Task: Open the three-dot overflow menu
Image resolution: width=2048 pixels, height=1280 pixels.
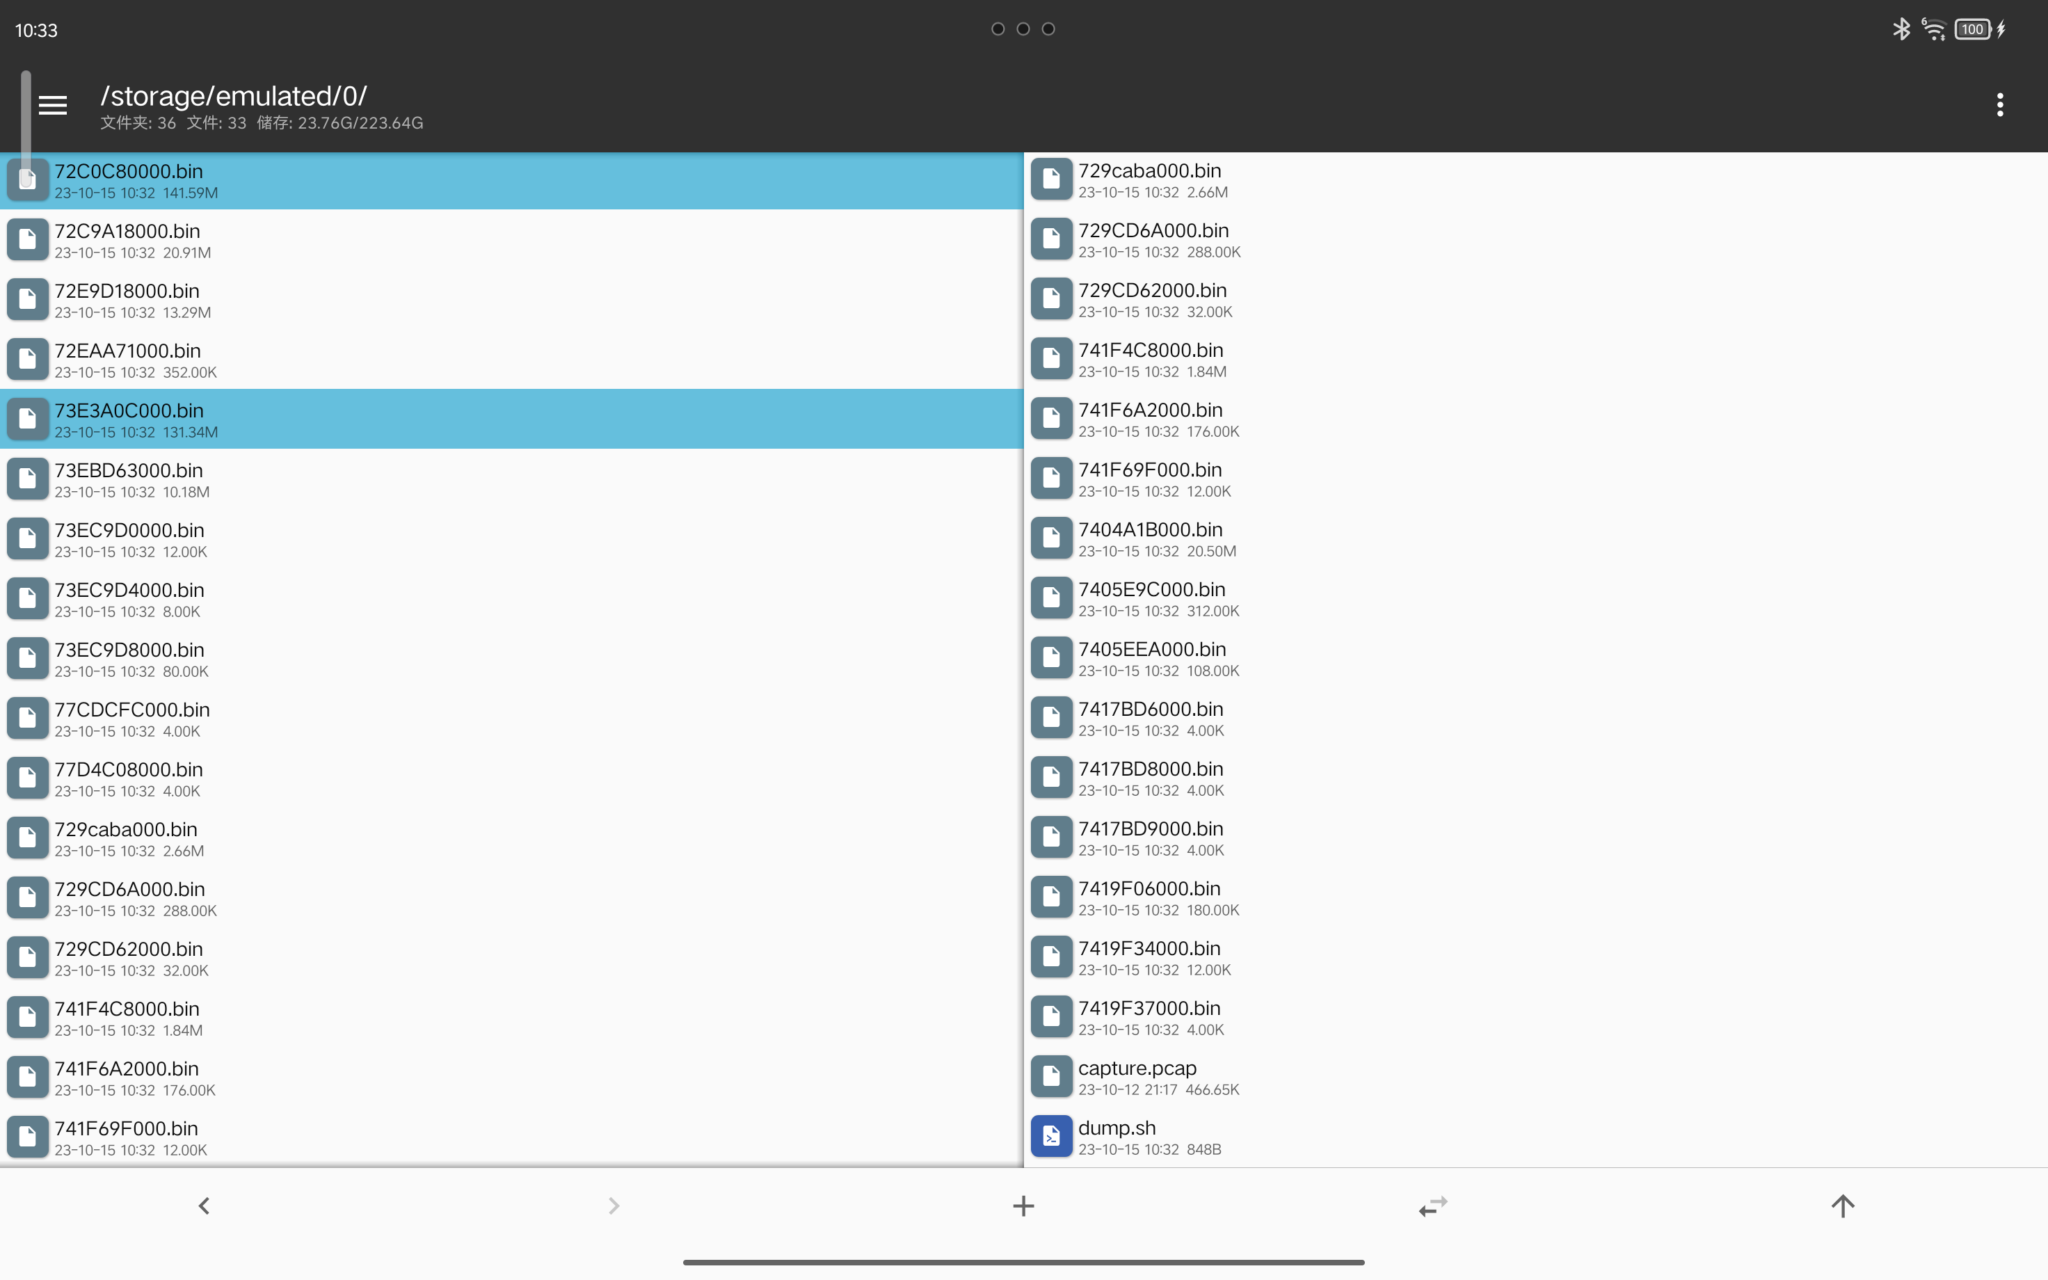Action: [x=2000, y=105]
